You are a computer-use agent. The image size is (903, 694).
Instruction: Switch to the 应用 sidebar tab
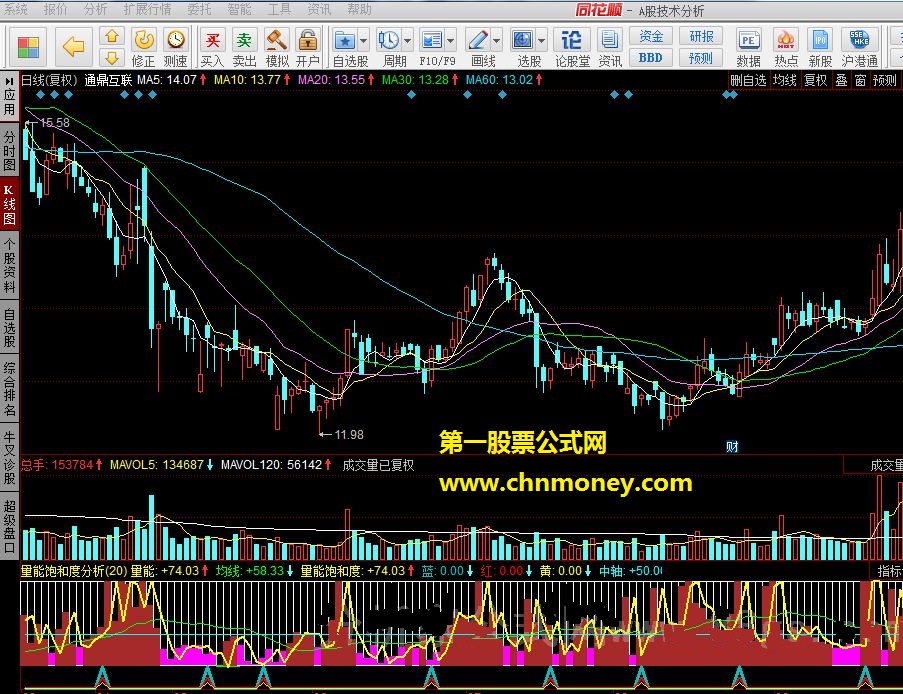point(9,101)
